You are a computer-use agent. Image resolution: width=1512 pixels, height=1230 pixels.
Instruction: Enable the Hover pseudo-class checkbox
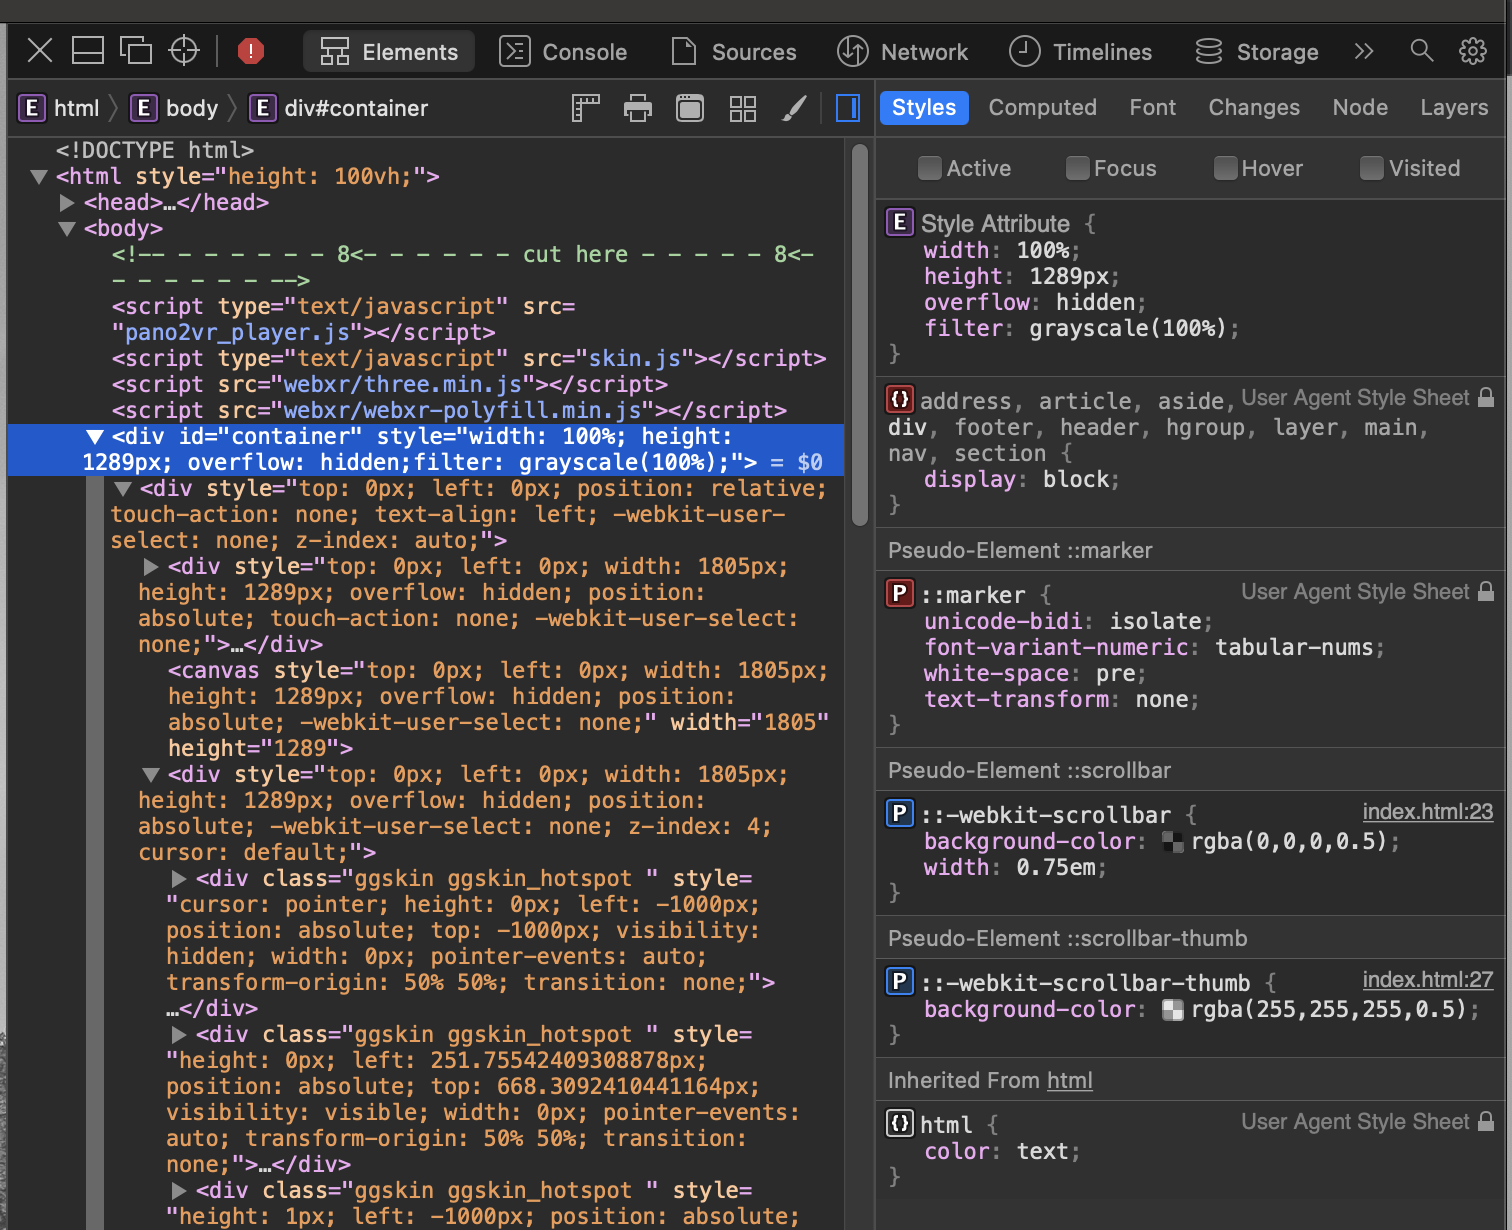click(1225, 168)
